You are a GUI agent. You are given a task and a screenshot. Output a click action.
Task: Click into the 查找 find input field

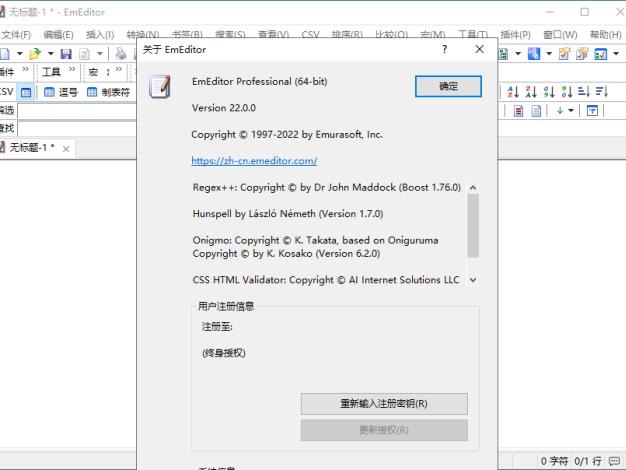click(x=77, y=129)
